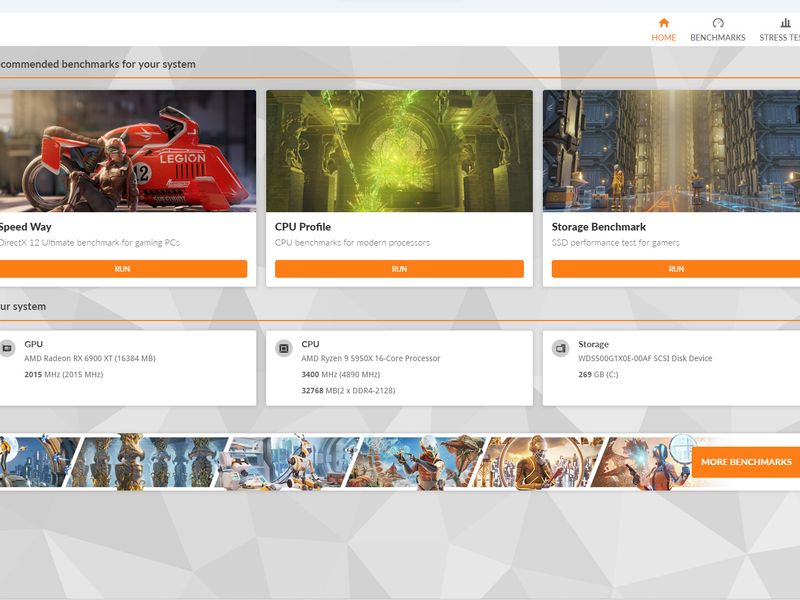Click the Benchmarks gauge icon

[x=718, y=22]
